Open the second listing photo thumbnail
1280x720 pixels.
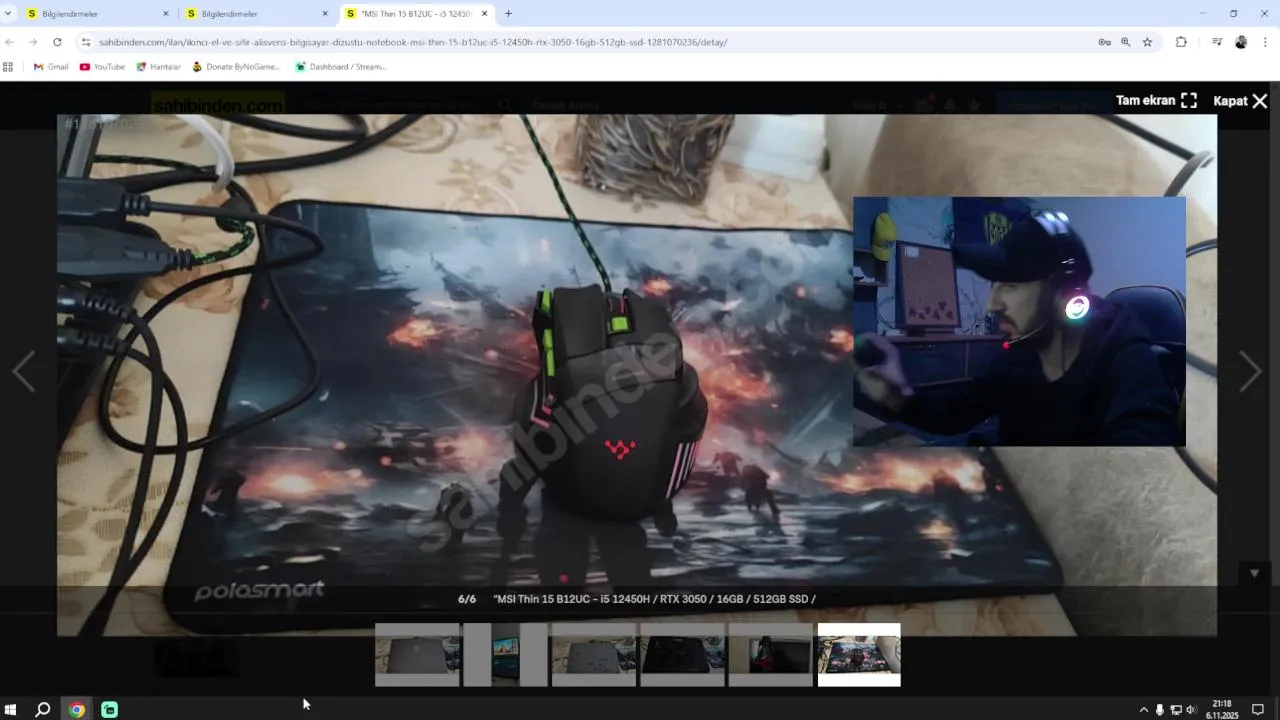pos(505,655)
